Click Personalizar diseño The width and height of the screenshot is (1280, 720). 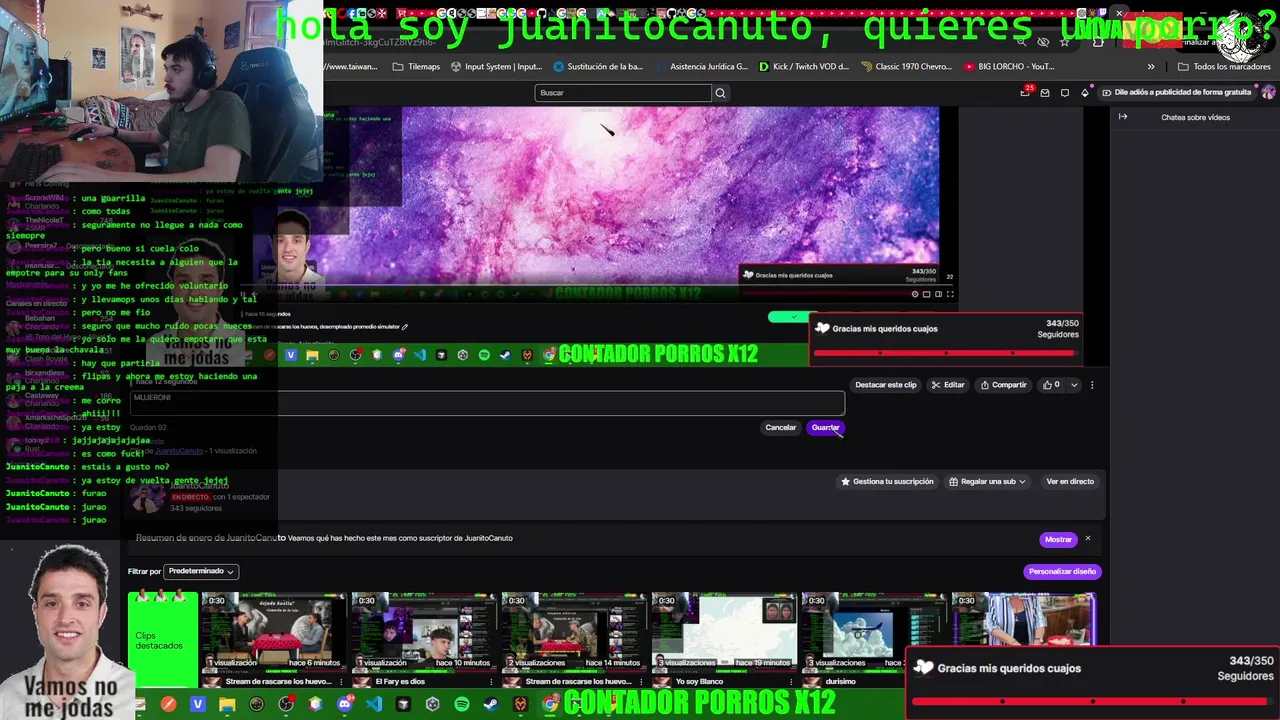coord(1062,572)
